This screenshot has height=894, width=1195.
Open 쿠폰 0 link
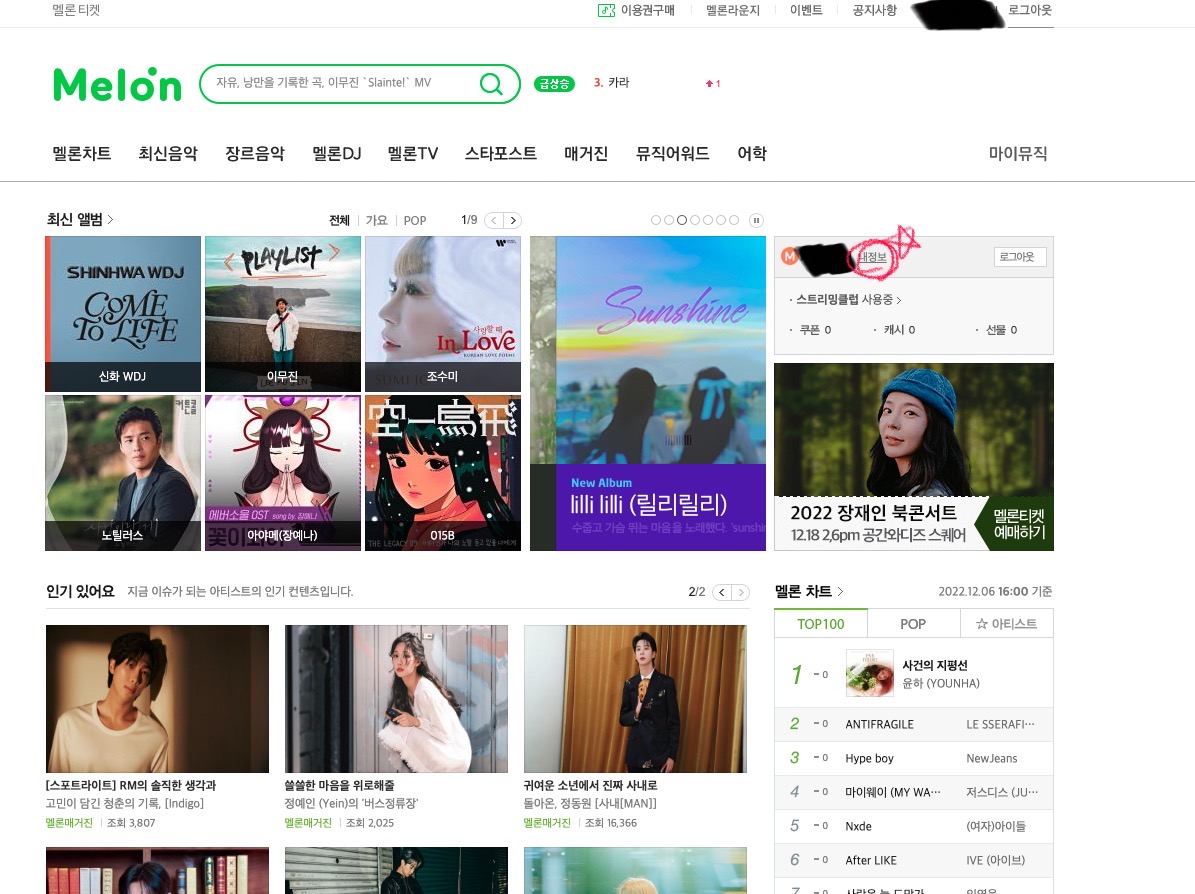click(815, 329)
